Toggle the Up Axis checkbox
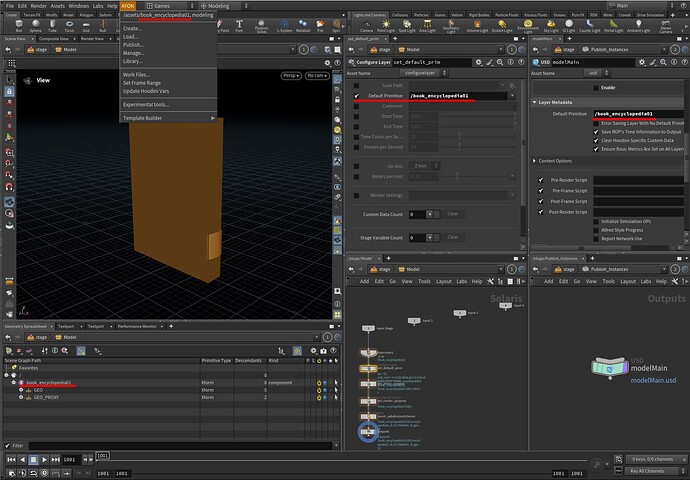This screenshot has height=480, width=690. pyautogui.click(x=356, y=166)
